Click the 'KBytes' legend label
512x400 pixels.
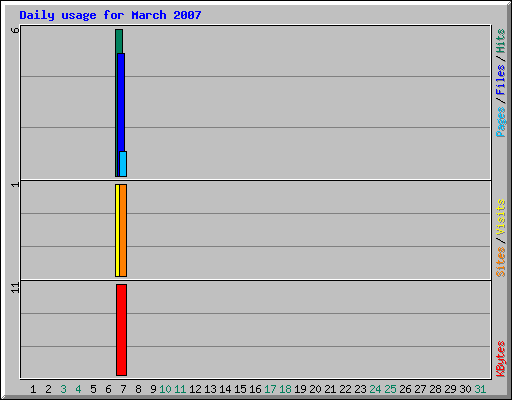point(500,359)
